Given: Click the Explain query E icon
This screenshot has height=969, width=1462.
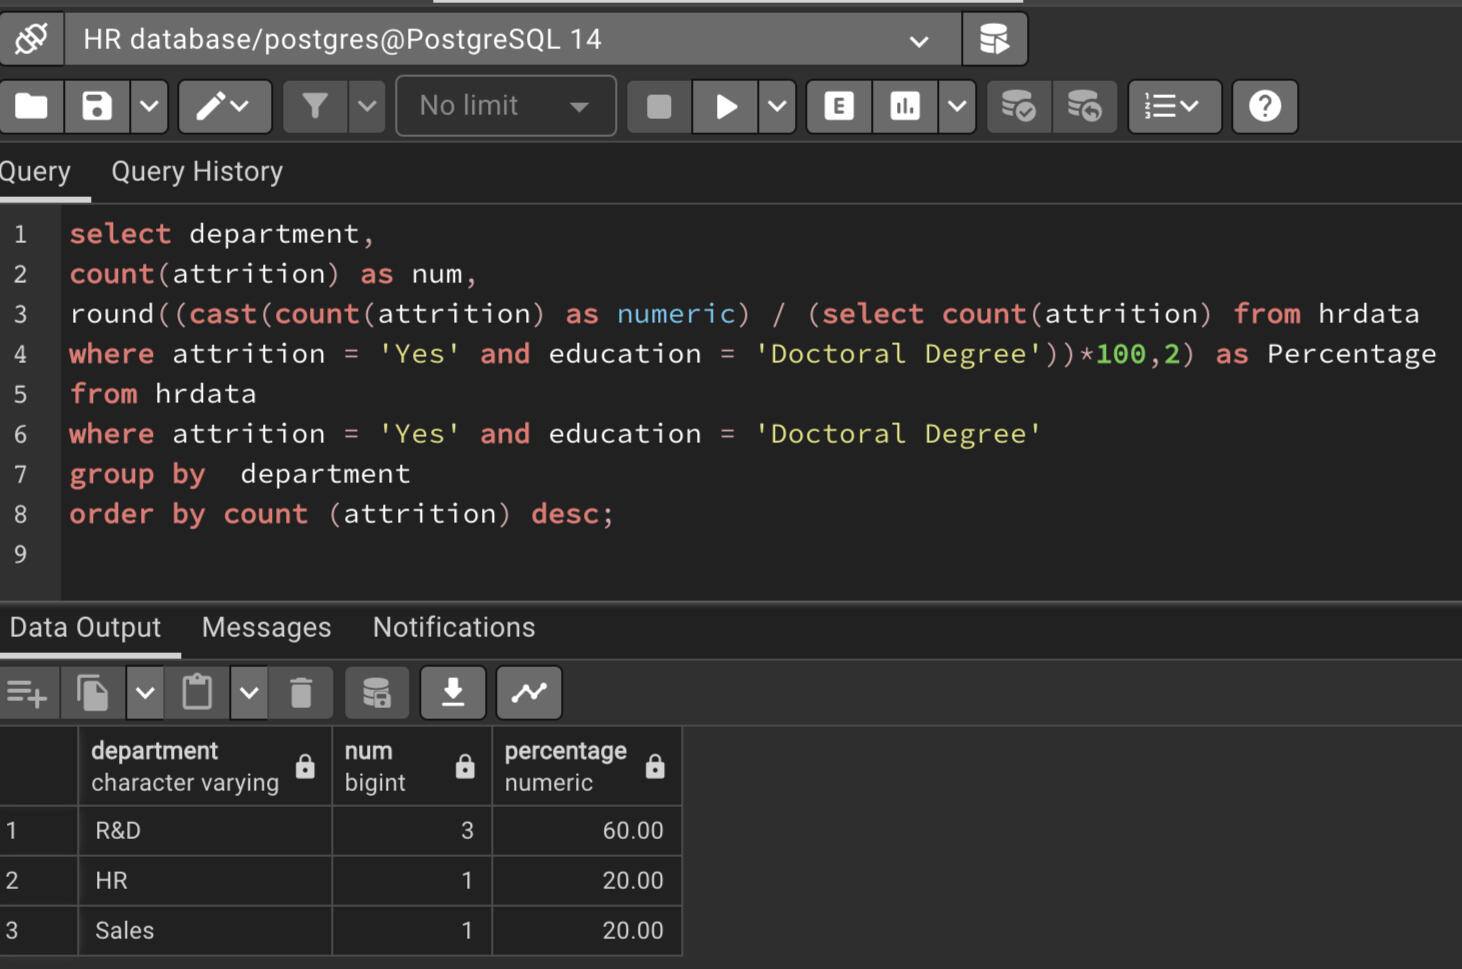Looking at the screenshot, I should click(839, 106).
